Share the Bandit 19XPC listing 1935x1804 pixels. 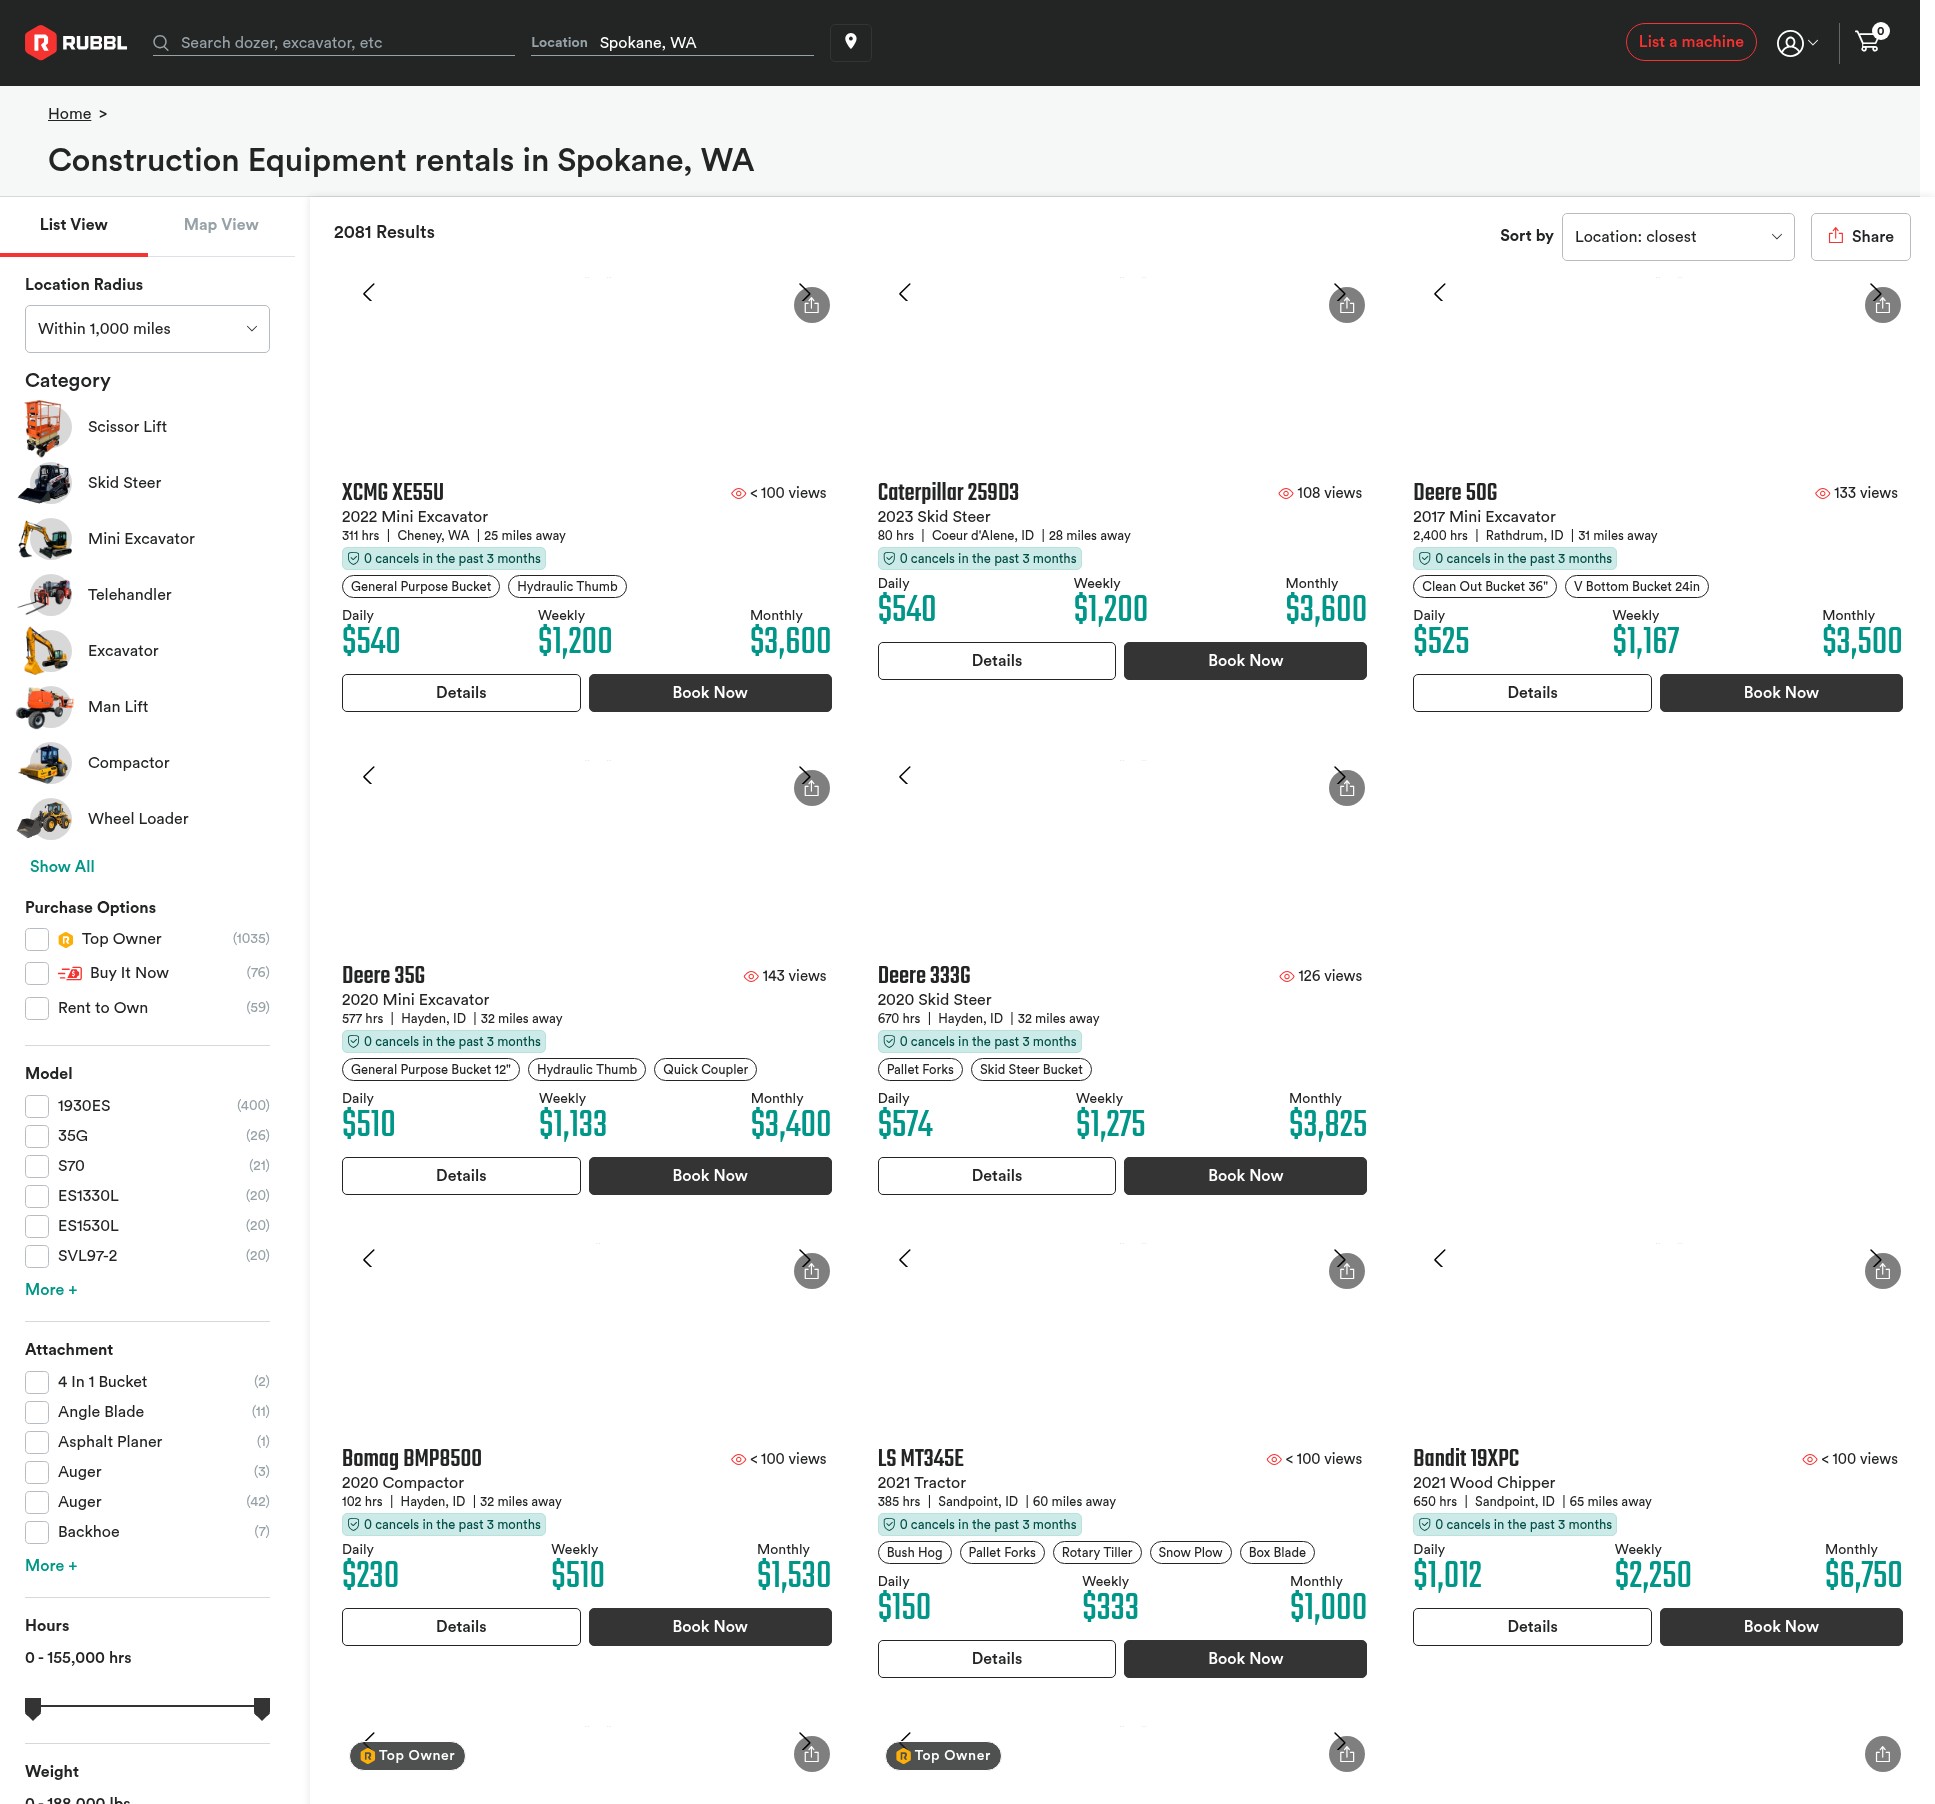pyautogui.click(x=1883, y=1271)
